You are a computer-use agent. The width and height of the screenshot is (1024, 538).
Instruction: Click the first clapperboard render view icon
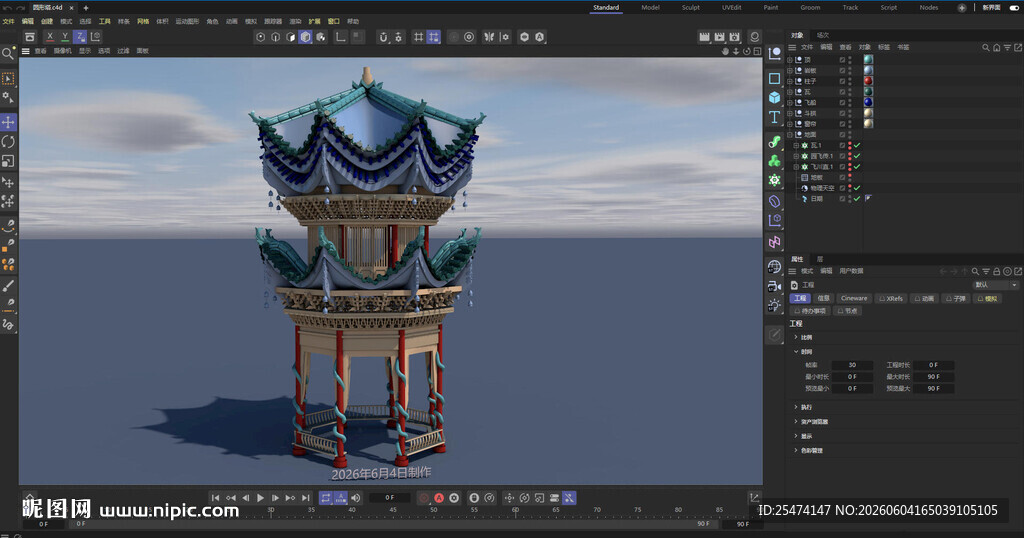click(704, 37)
